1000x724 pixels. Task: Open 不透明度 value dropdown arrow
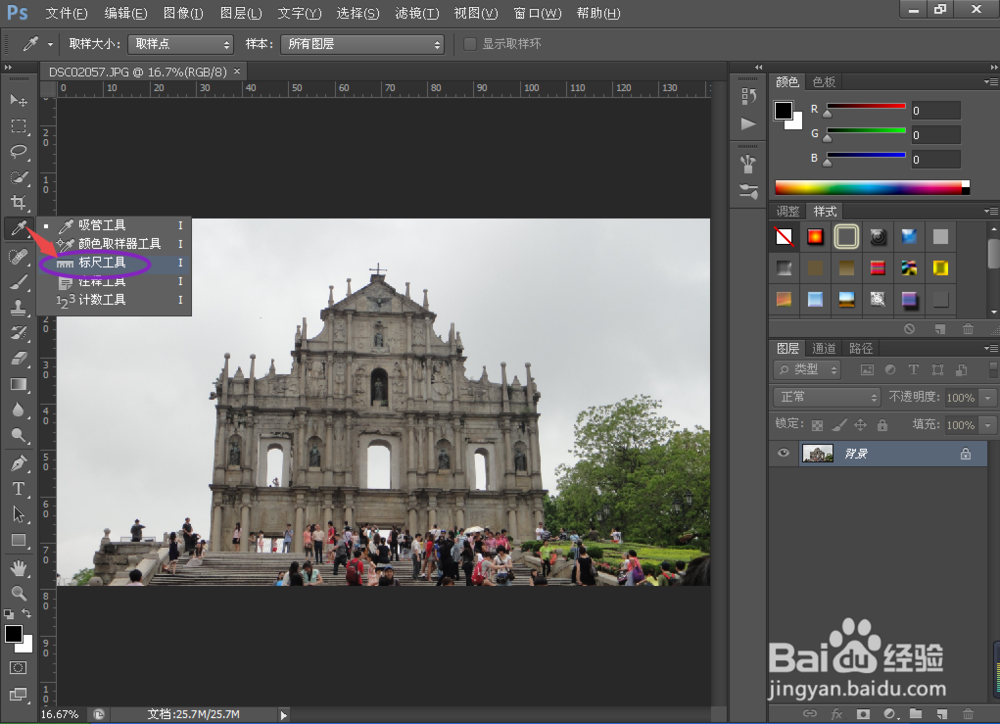tap(989, 397)
